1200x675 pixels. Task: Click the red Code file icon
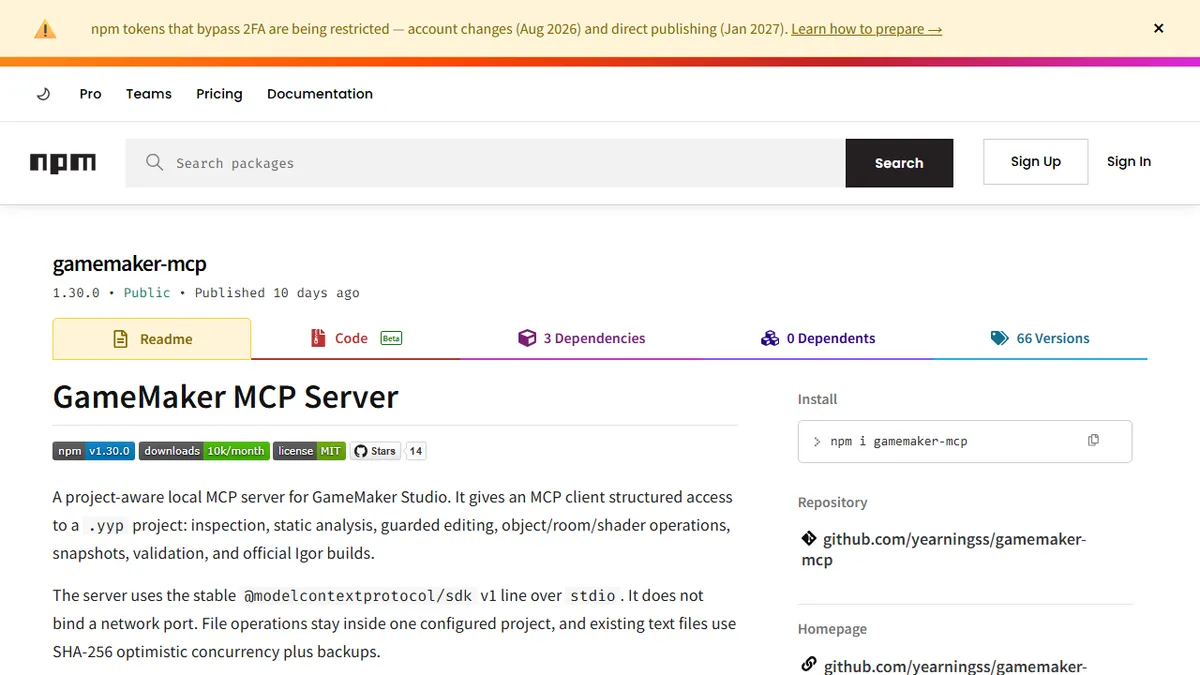pyautogui.click(x=318, y=338)
